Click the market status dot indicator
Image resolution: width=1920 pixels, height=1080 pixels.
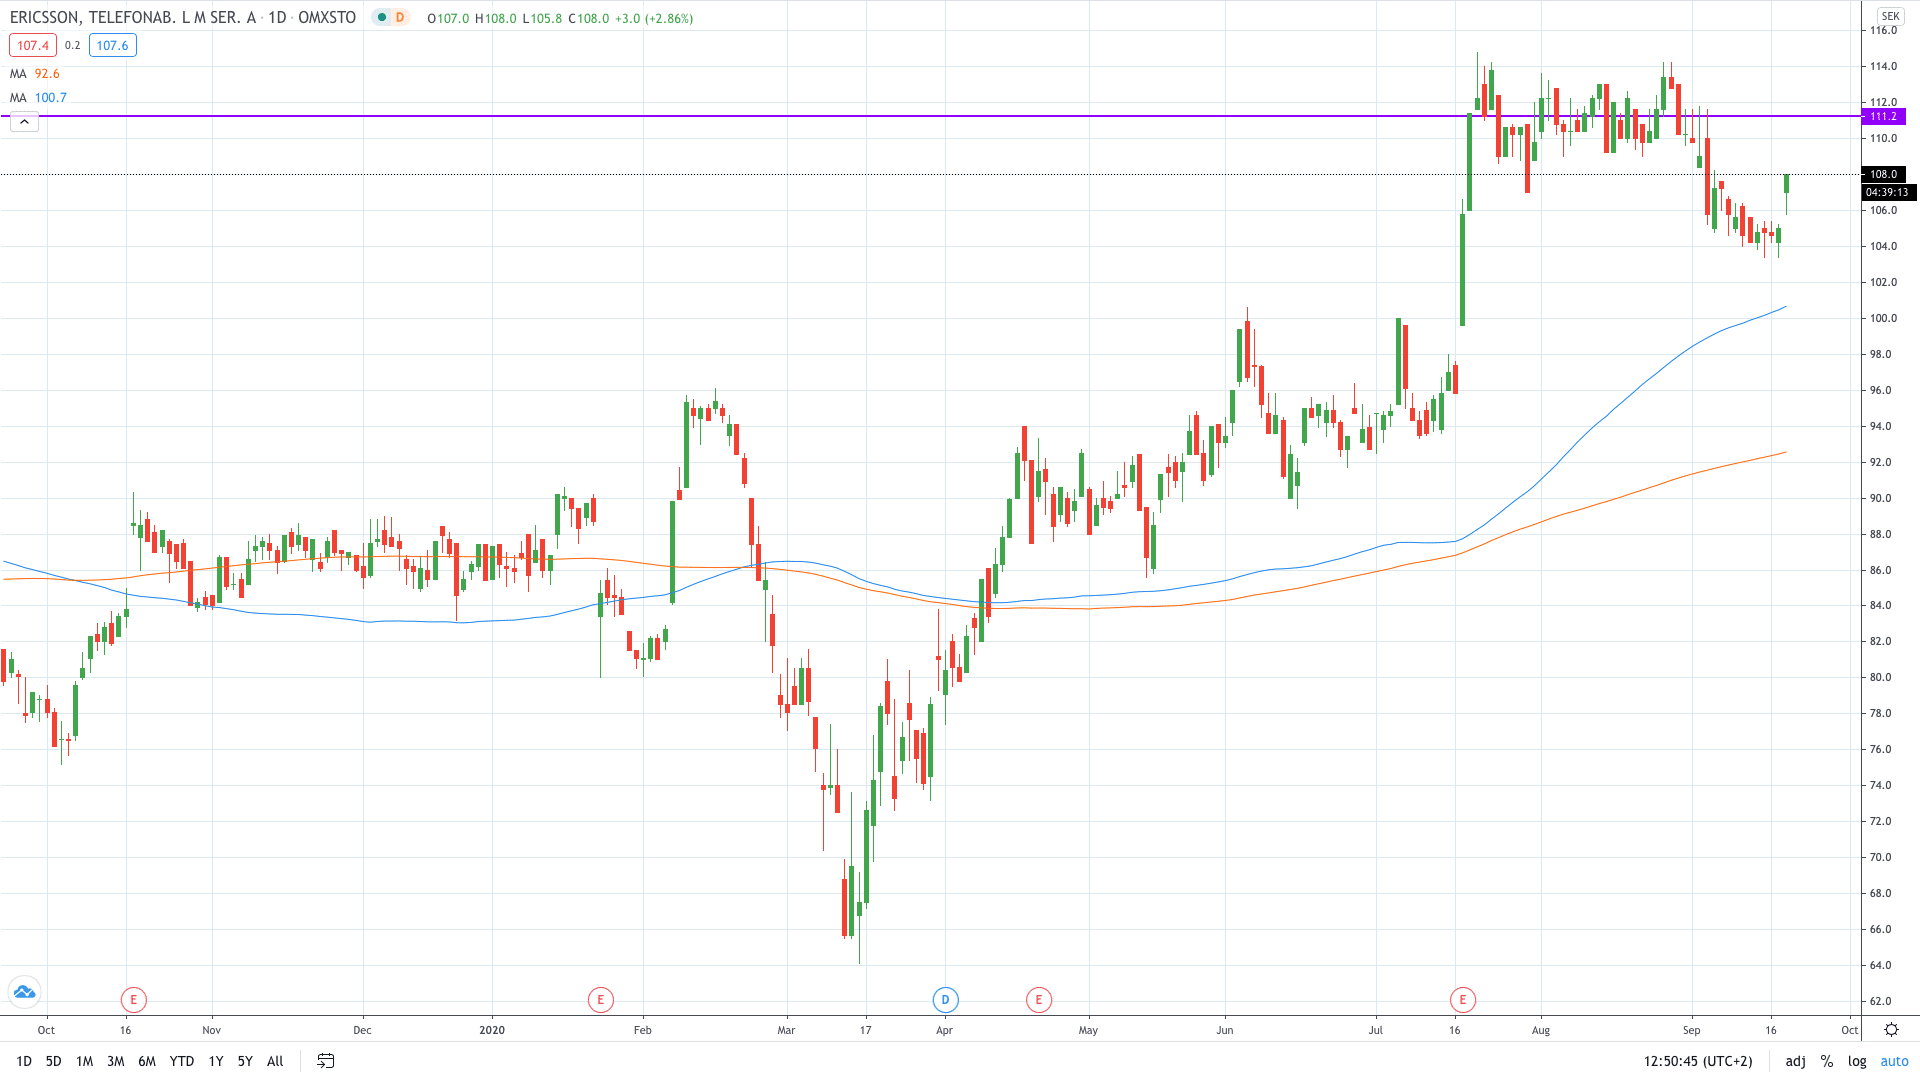point(382,18)
